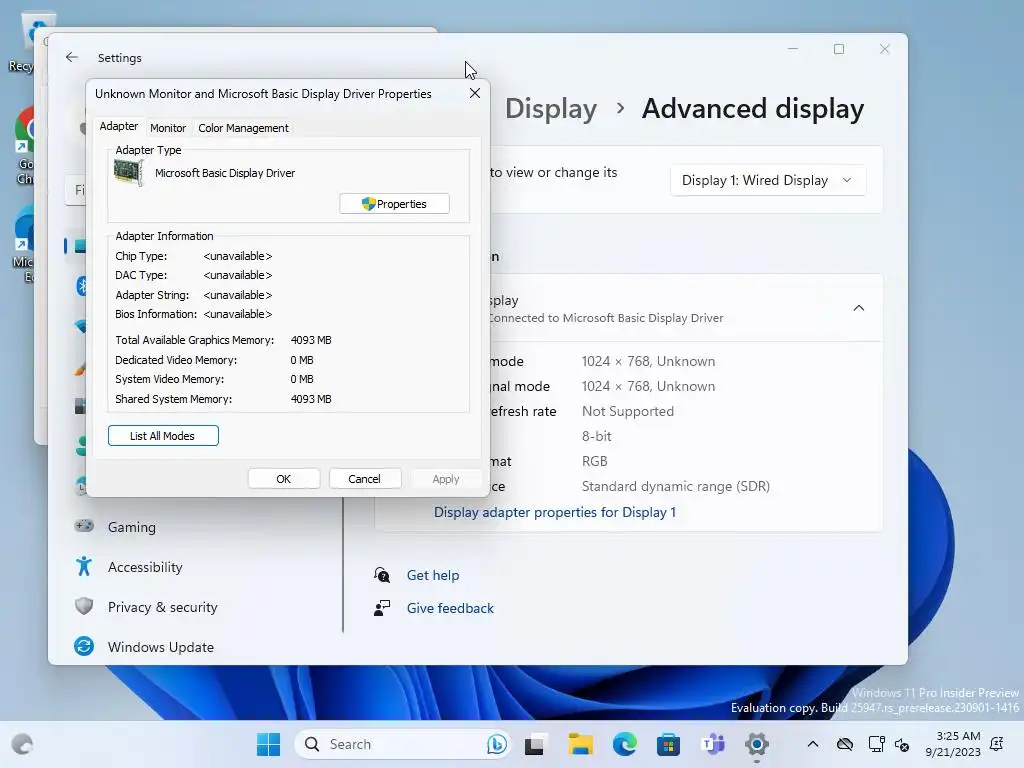1024x768 pixels.
Task: Open Gaming settings category
Action: [132, 527]
